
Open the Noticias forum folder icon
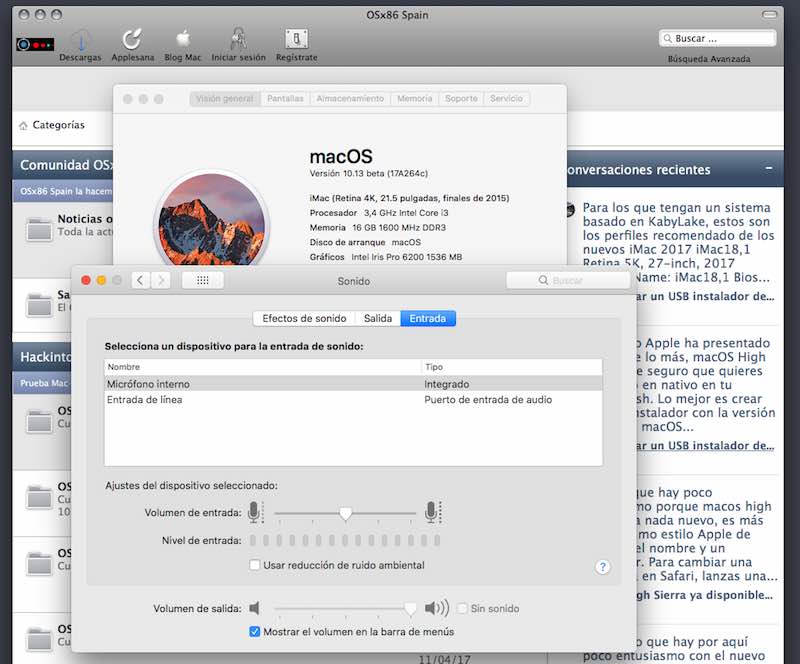point(39,229)
